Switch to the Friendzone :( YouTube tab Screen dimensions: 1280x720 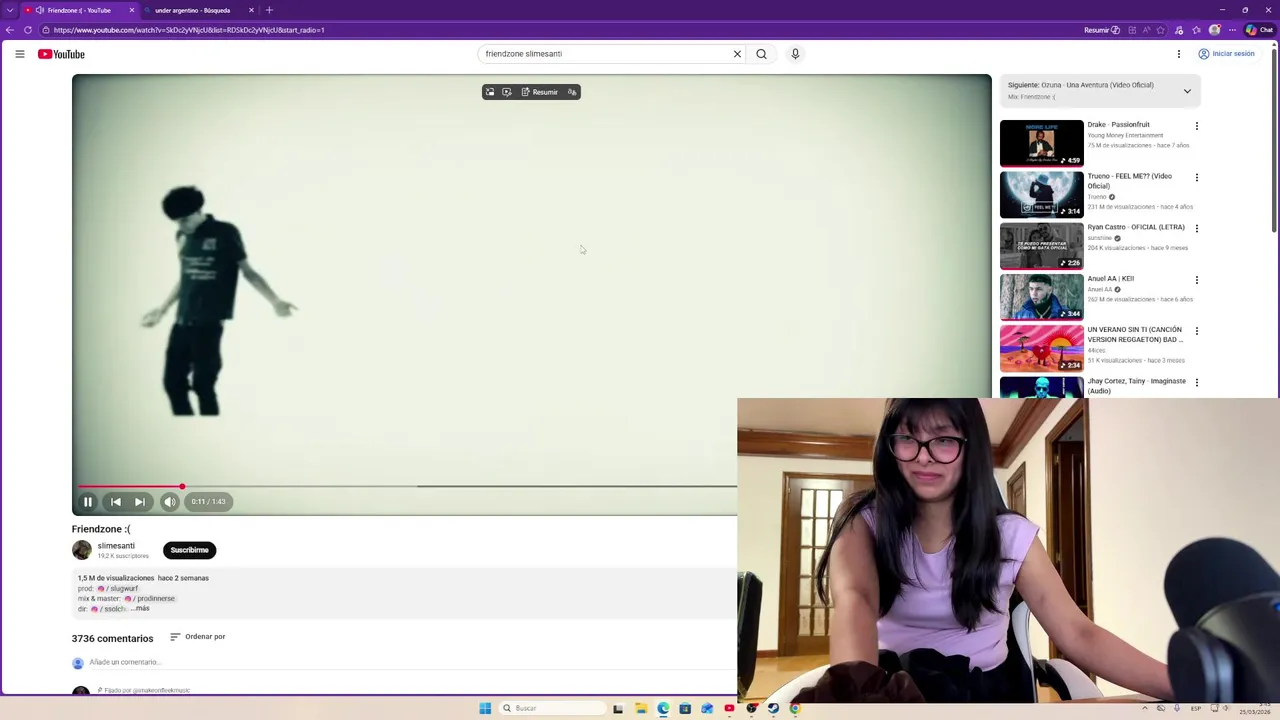pos(78,10)
